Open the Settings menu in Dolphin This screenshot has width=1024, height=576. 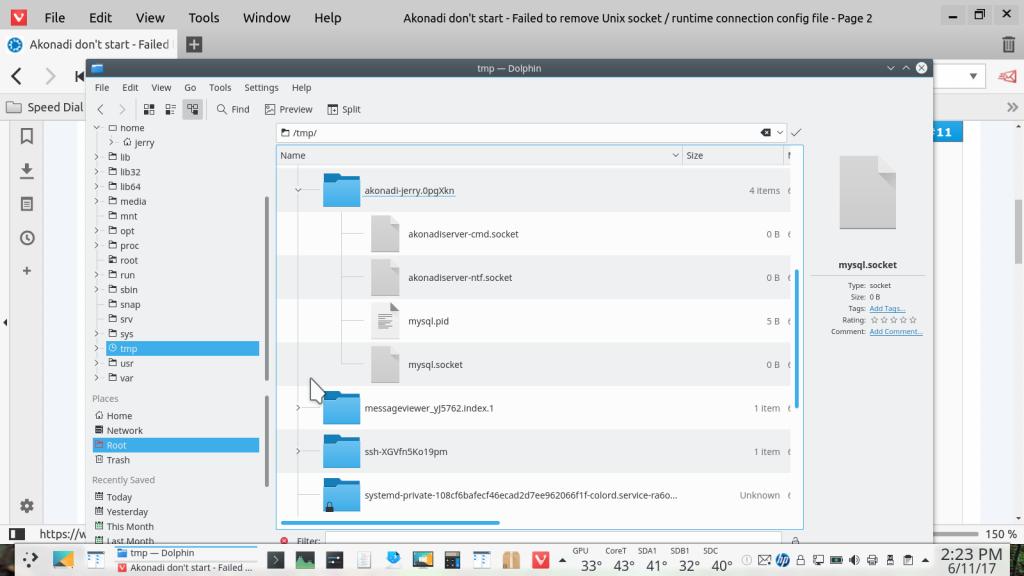(x=261, y=88)
